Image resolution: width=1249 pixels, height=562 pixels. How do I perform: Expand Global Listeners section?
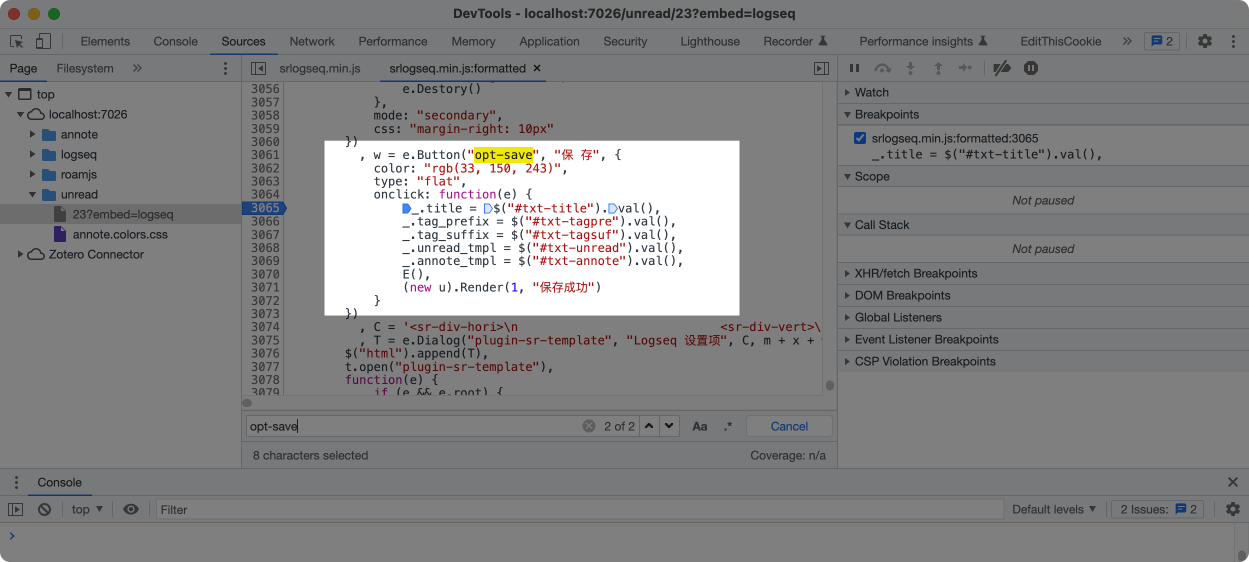click(x=897, y=317)
